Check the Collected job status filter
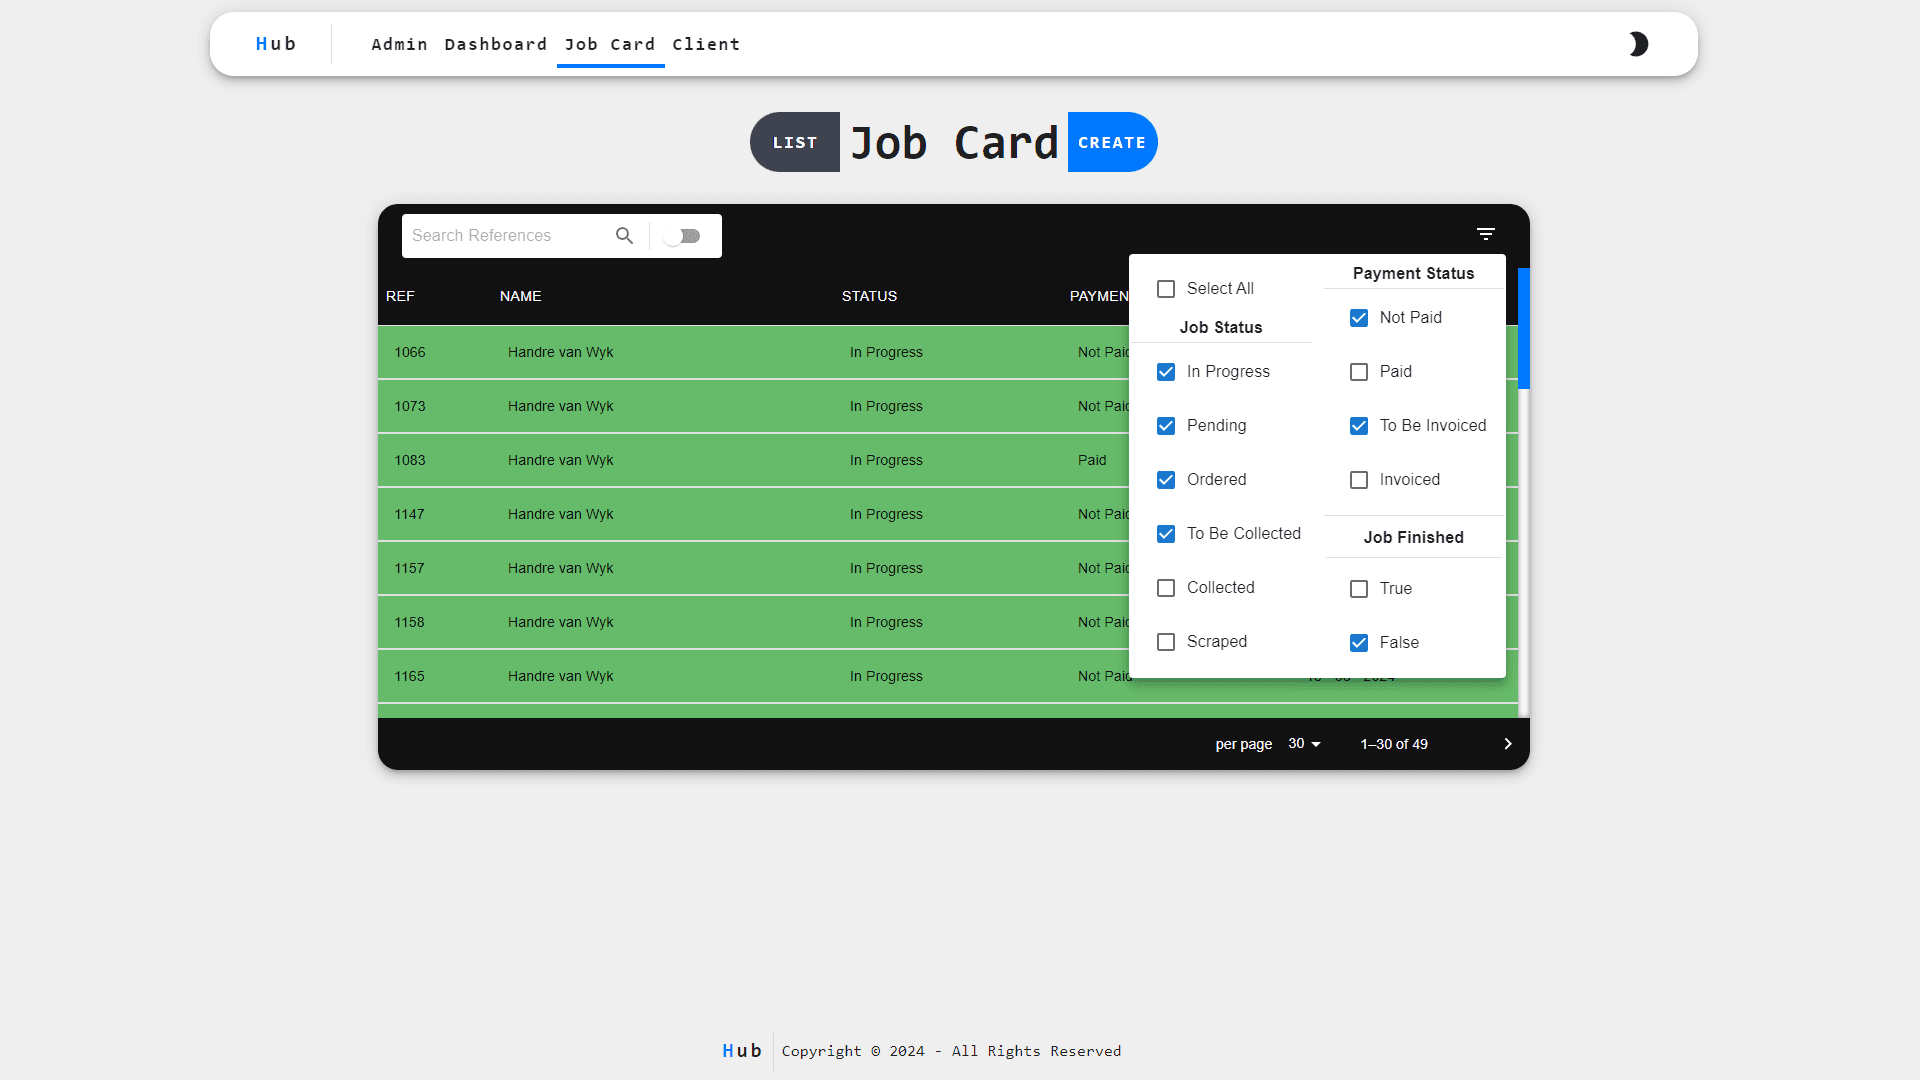 coord(1165,588)
